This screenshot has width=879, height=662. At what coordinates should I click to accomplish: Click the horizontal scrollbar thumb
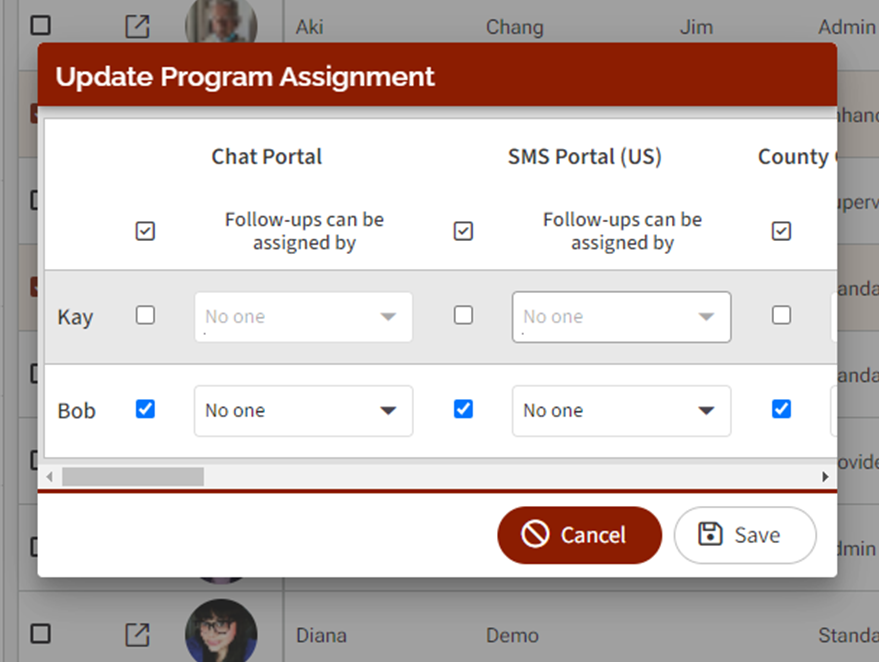coord(132,477)
